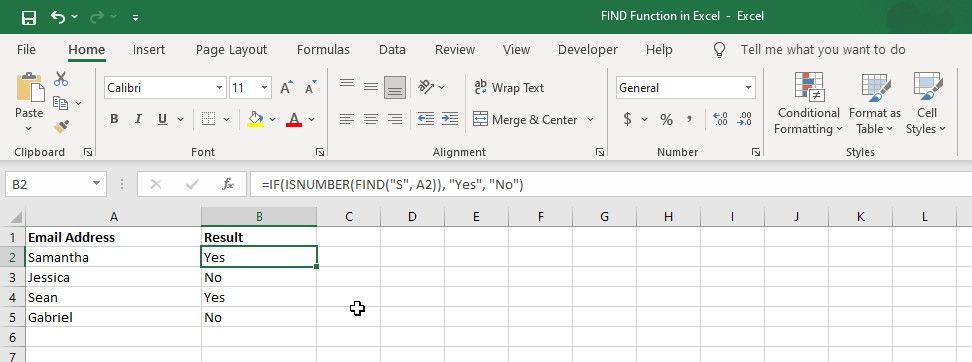Click Merge & Center button
The image size is (972, 362).
point(525,120)
